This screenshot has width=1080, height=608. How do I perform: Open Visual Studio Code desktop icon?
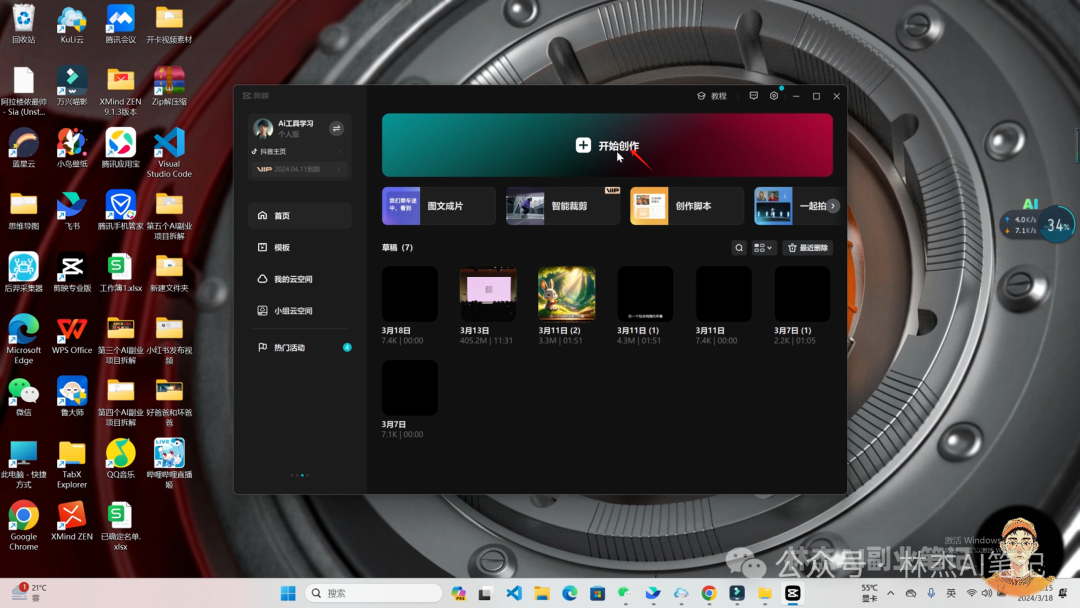[x=169, y=153]
